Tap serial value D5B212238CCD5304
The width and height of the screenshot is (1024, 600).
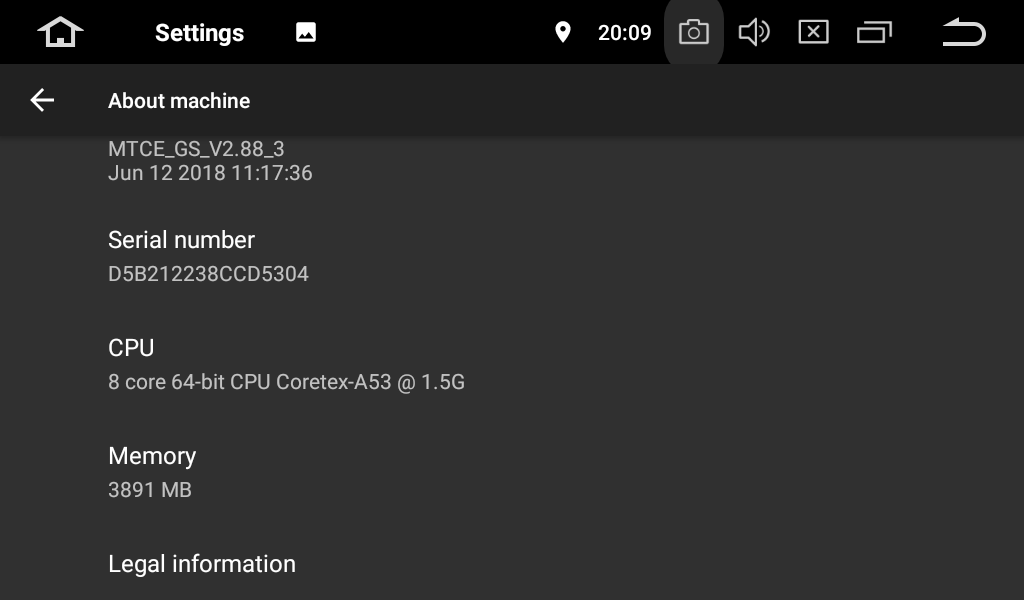[208, 274]
